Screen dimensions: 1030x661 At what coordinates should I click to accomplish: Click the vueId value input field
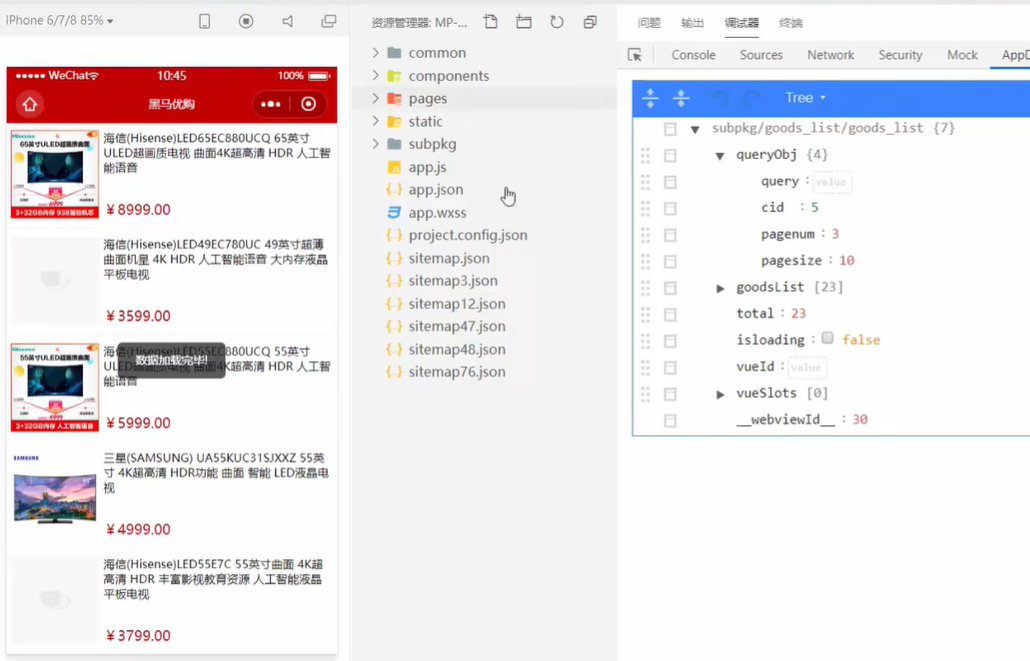tap(807, 367)
